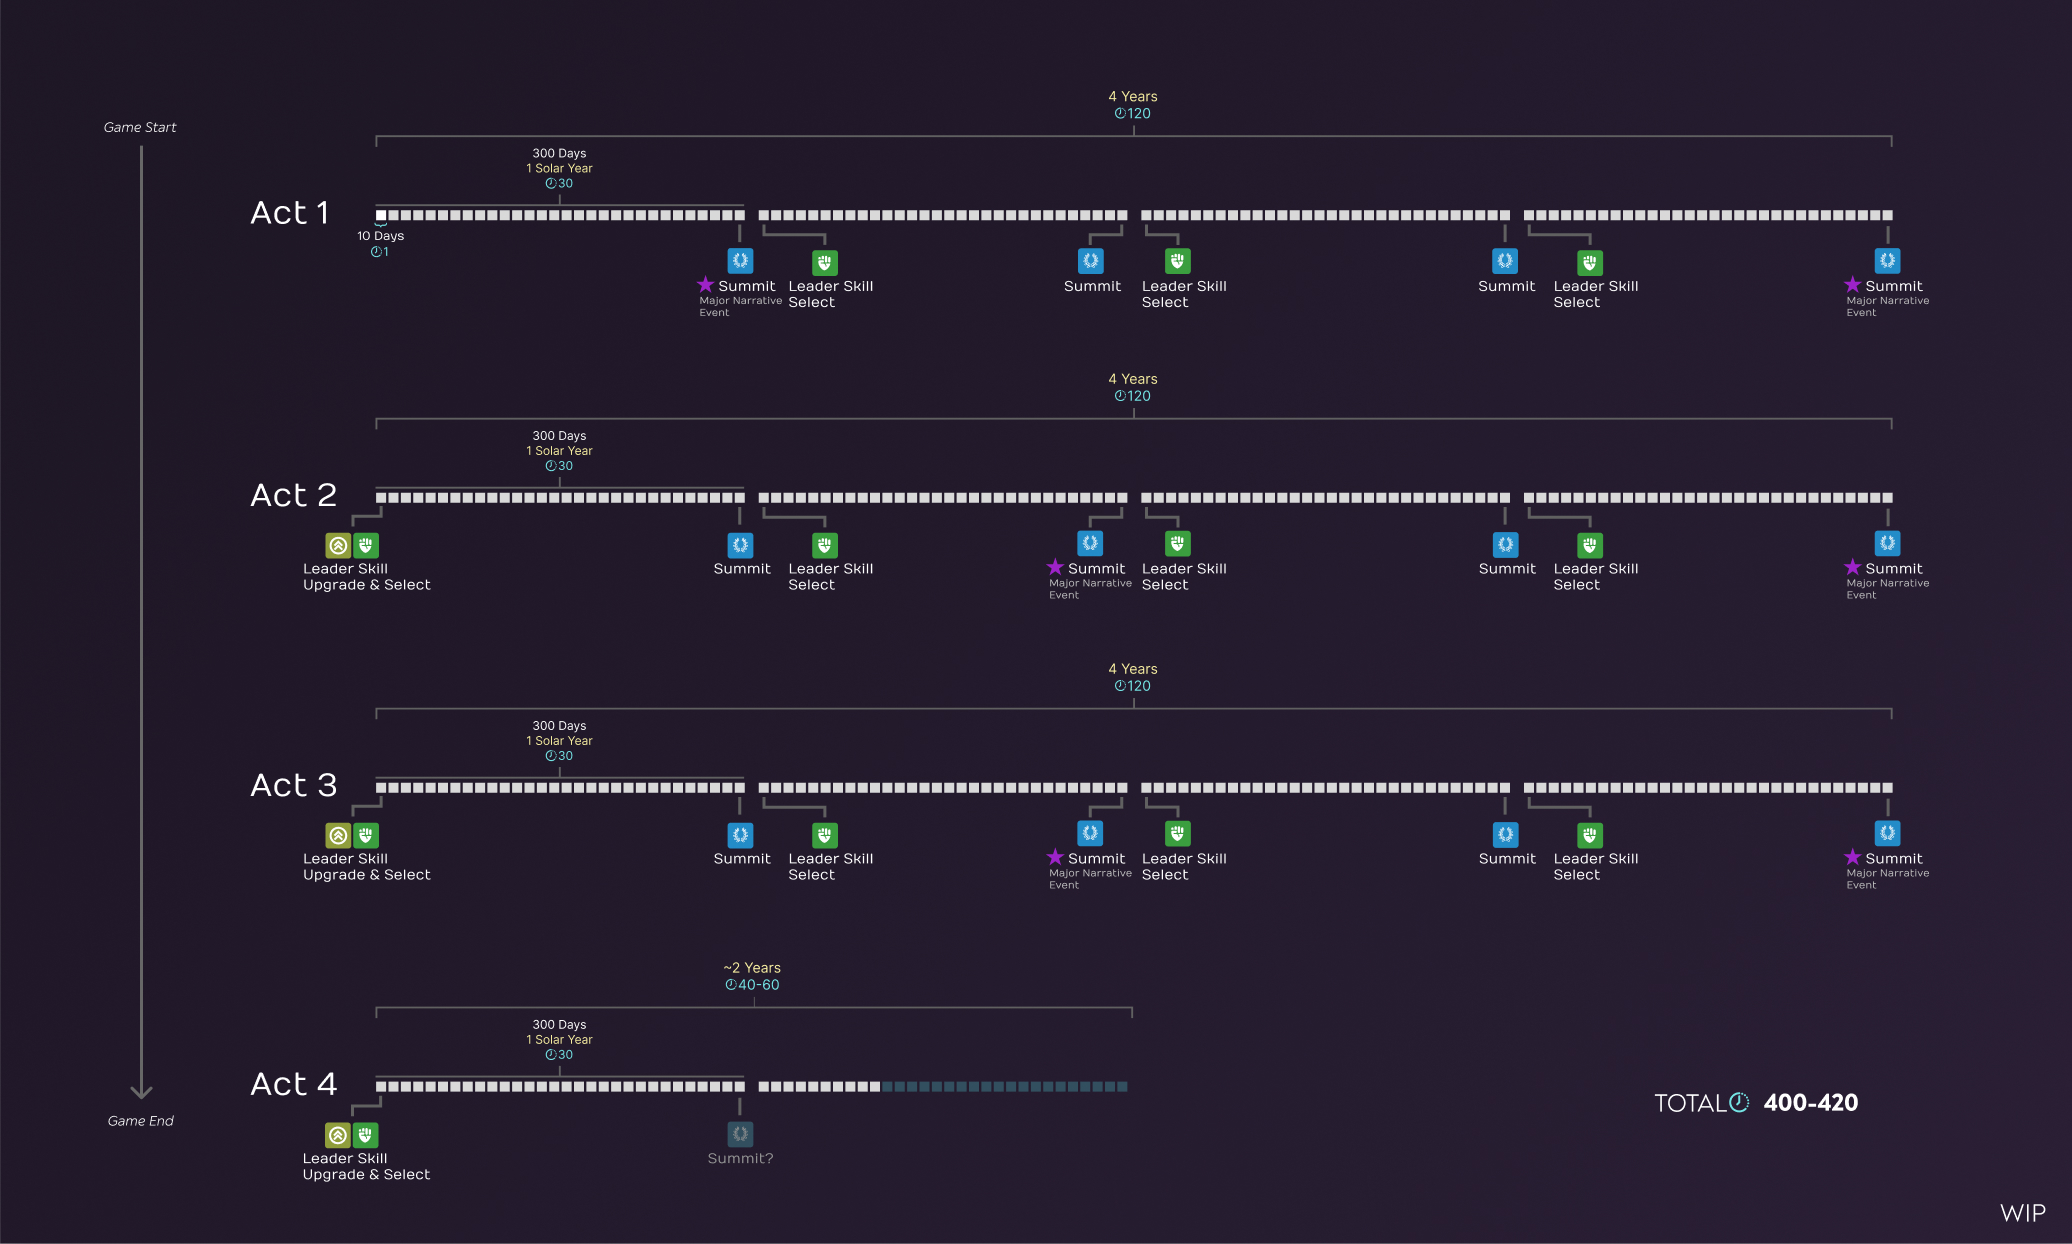Click the 'Act 2' heading
The height and width of the screenshot is (1244, 2072).
coord(294,495)
